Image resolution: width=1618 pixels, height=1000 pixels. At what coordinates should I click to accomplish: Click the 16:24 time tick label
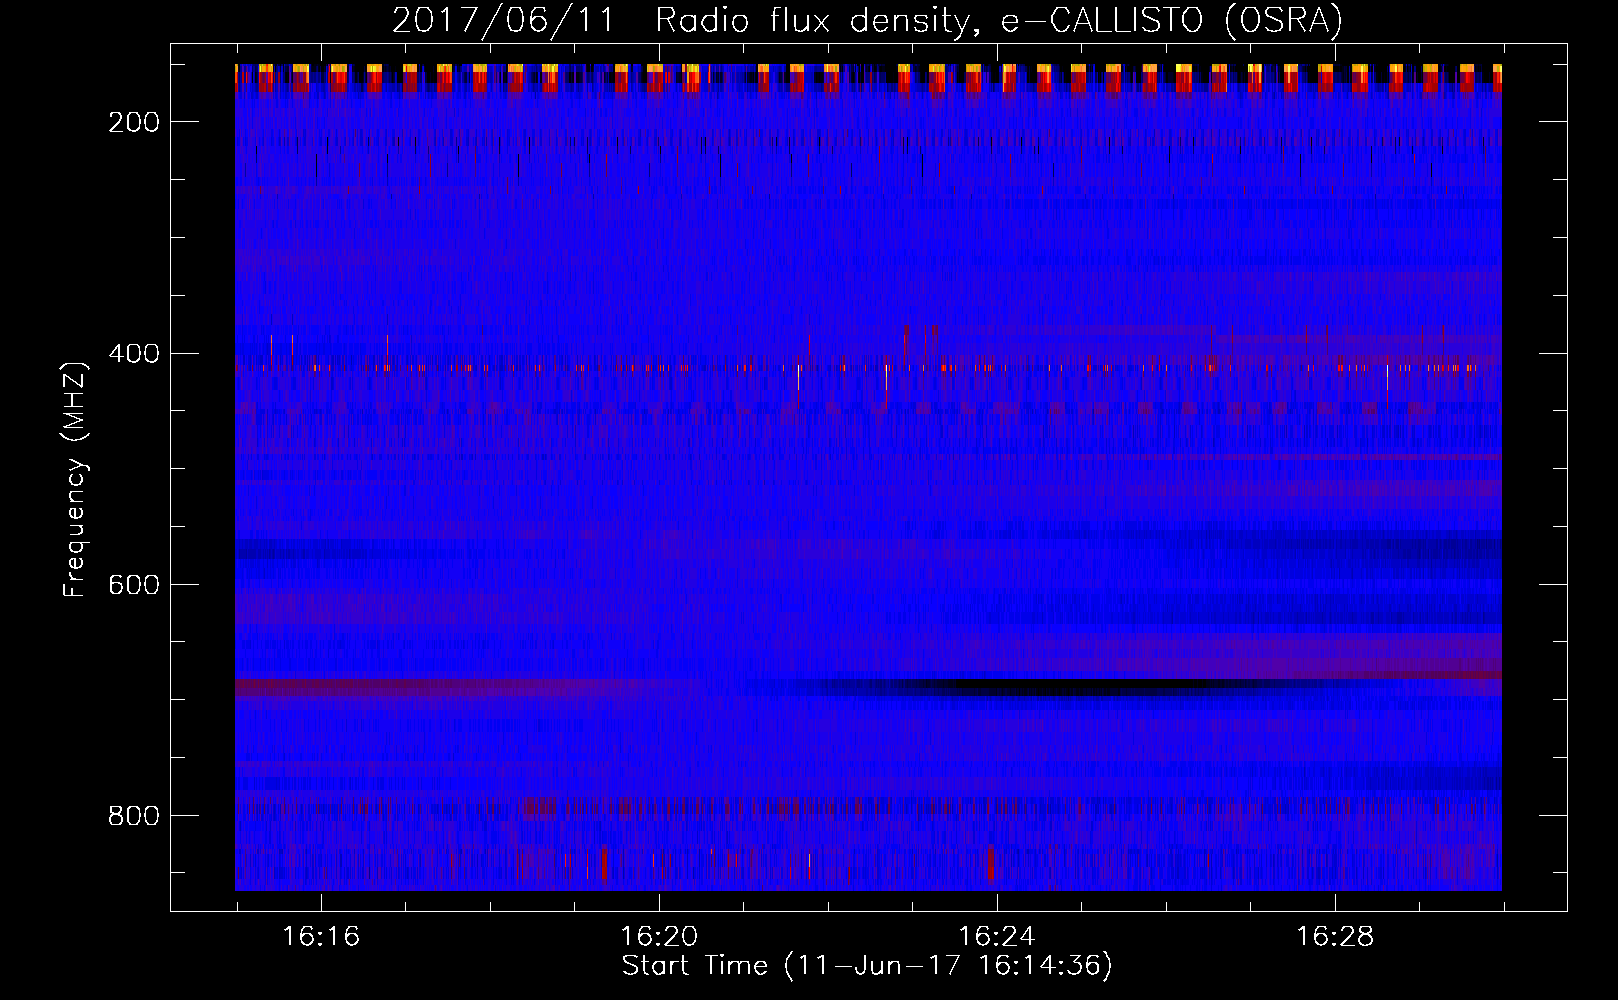point(997,937)
